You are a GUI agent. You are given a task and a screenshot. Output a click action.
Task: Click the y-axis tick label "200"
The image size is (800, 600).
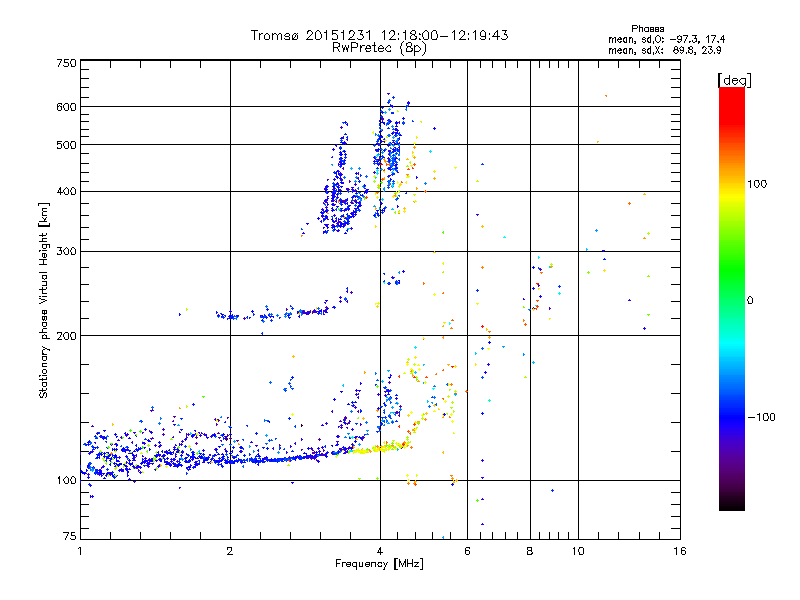click(x=67, y=336)
